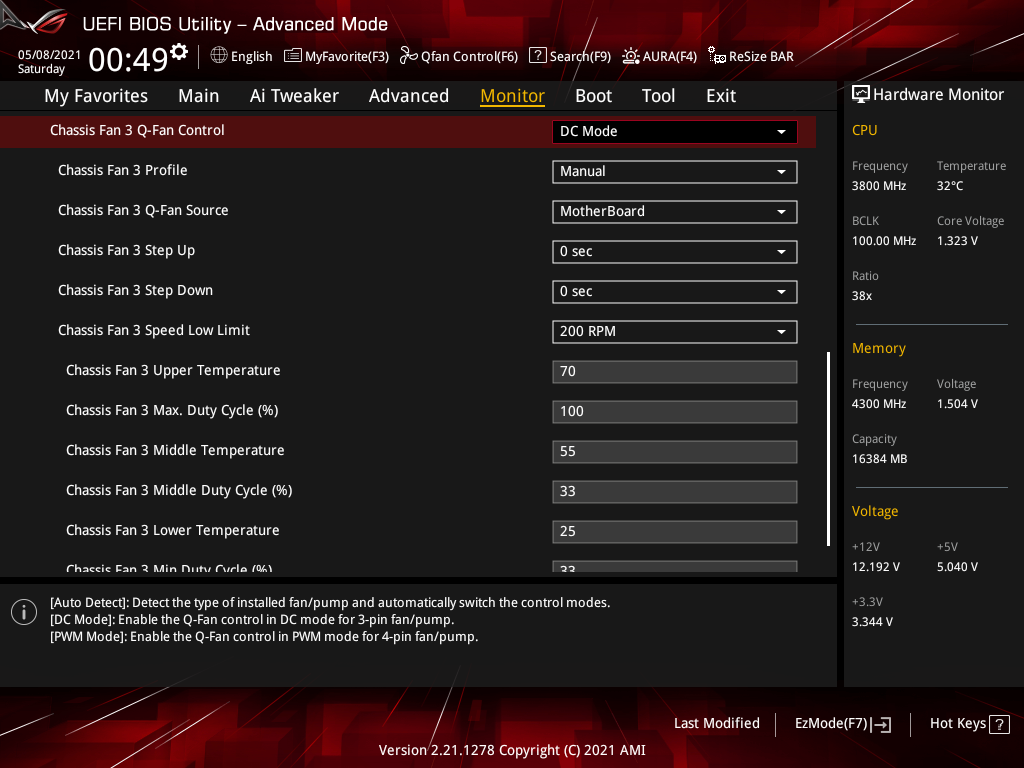Open the Hot Keys help
This screenshot has height=768, width=1024.
[x=969, y=724]
